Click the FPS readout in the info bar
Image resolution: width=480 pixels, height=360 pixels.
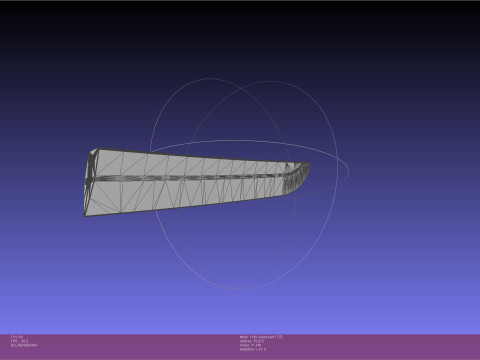coord(19,341)
